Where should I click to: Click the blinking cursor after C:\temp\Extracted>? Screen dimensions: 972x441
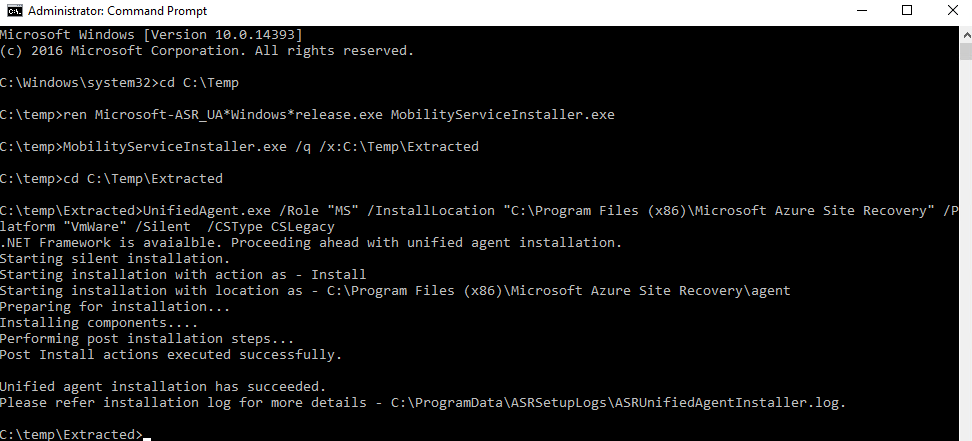pos(147,438)
